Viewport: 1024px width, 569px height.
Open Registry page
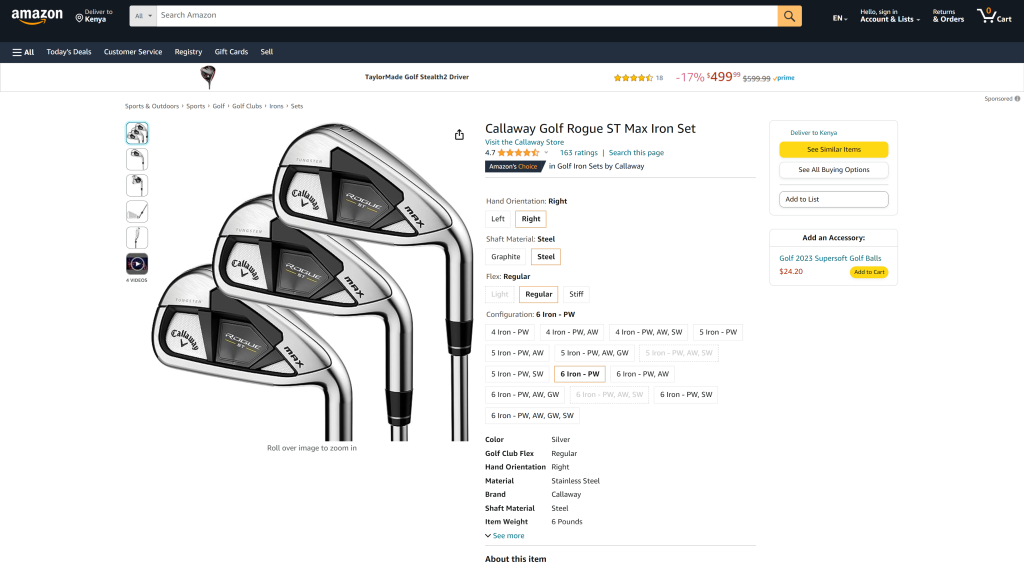(188, 52)
